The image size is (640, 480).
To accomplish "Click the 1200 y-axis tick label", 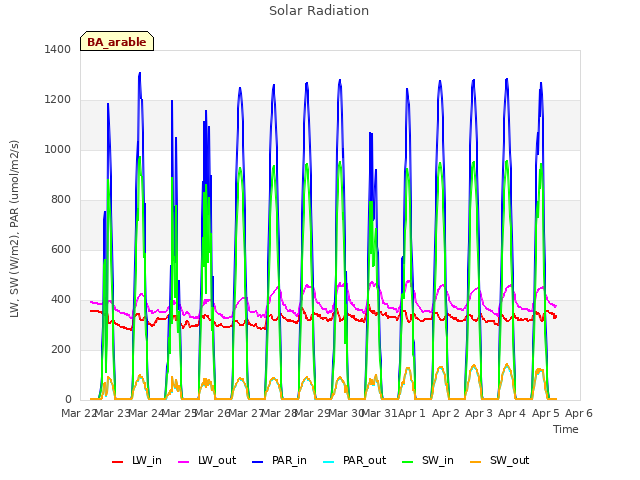I will pyautogui.click(x=58, y=100).
